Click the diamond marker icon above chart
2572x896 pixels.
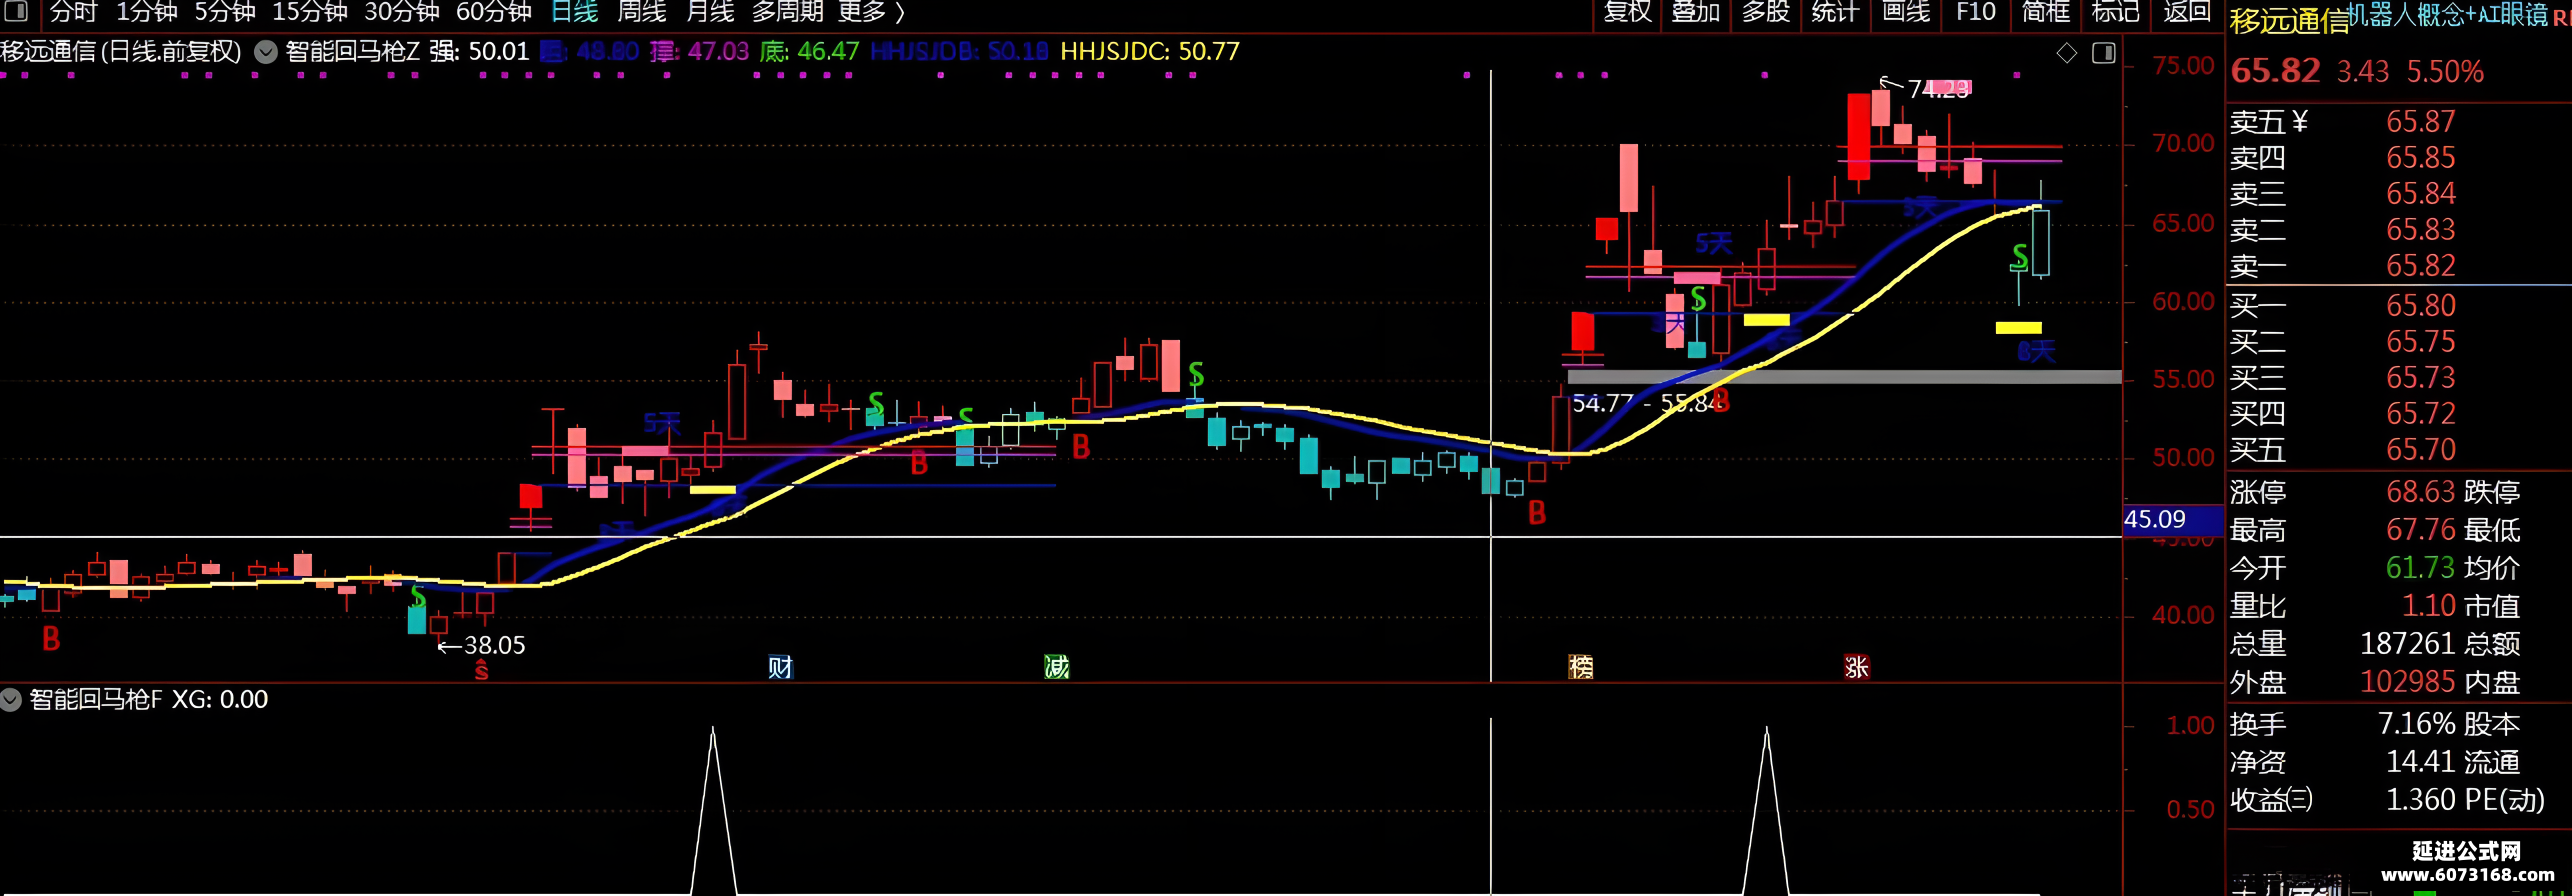pyautogui.click(x=2067, y=53)
